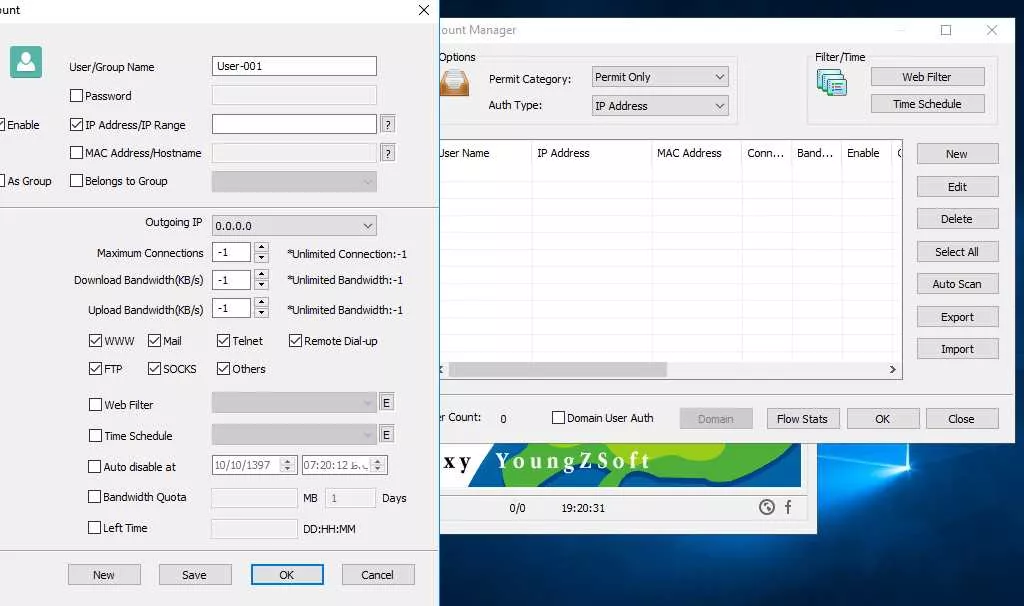Image resolution: width=1024 pixels, height=606 pixels.
Task: Check the Auto disable at option
Action: pyautogui.click(x=95, y=467)
